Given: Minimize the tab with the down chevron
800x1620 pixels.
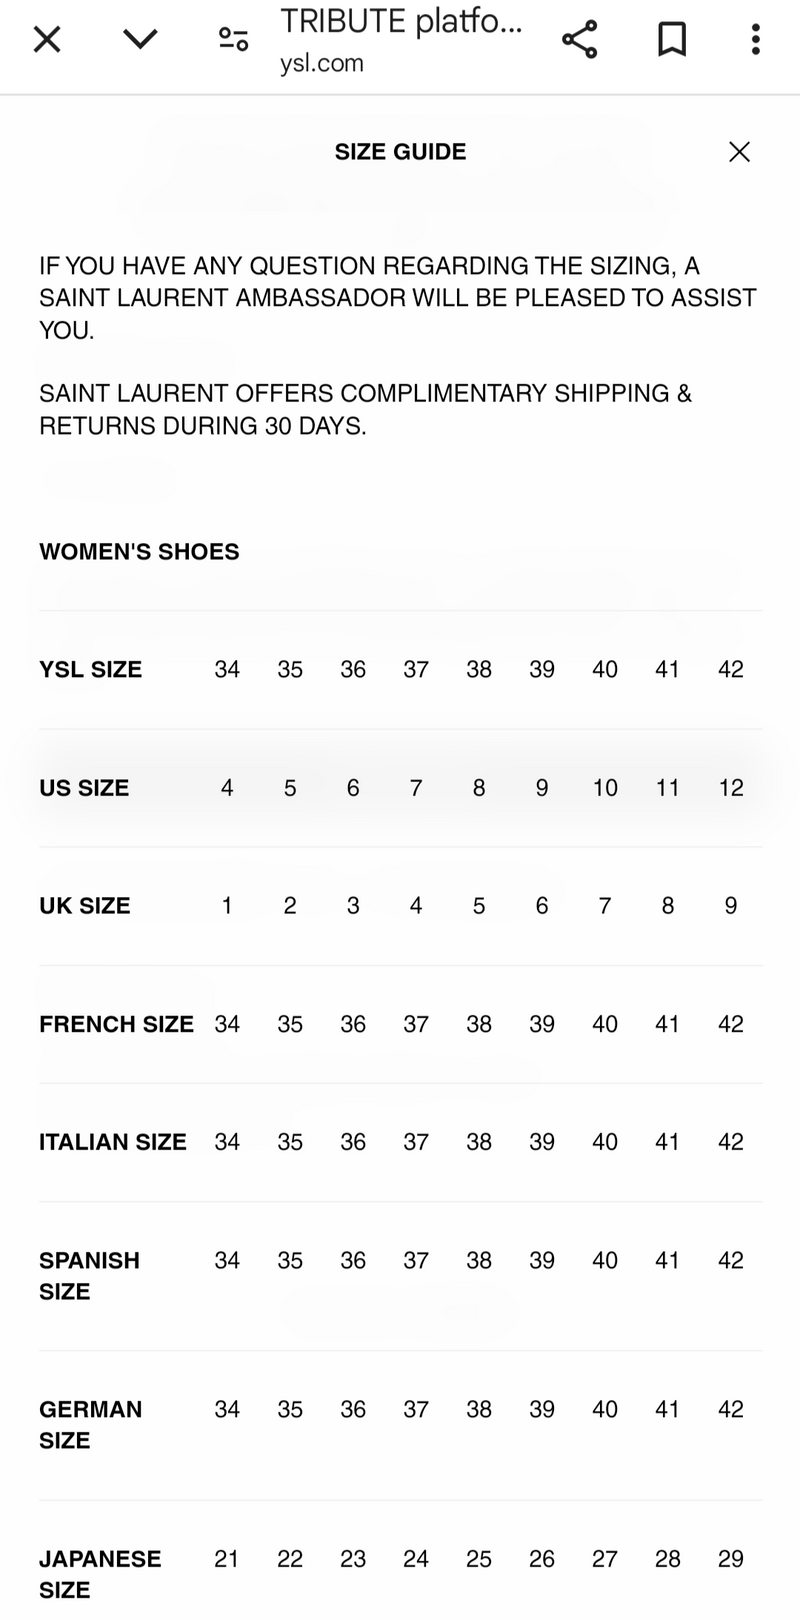Looking at the screenshot, I should click(x=140, y=40).
